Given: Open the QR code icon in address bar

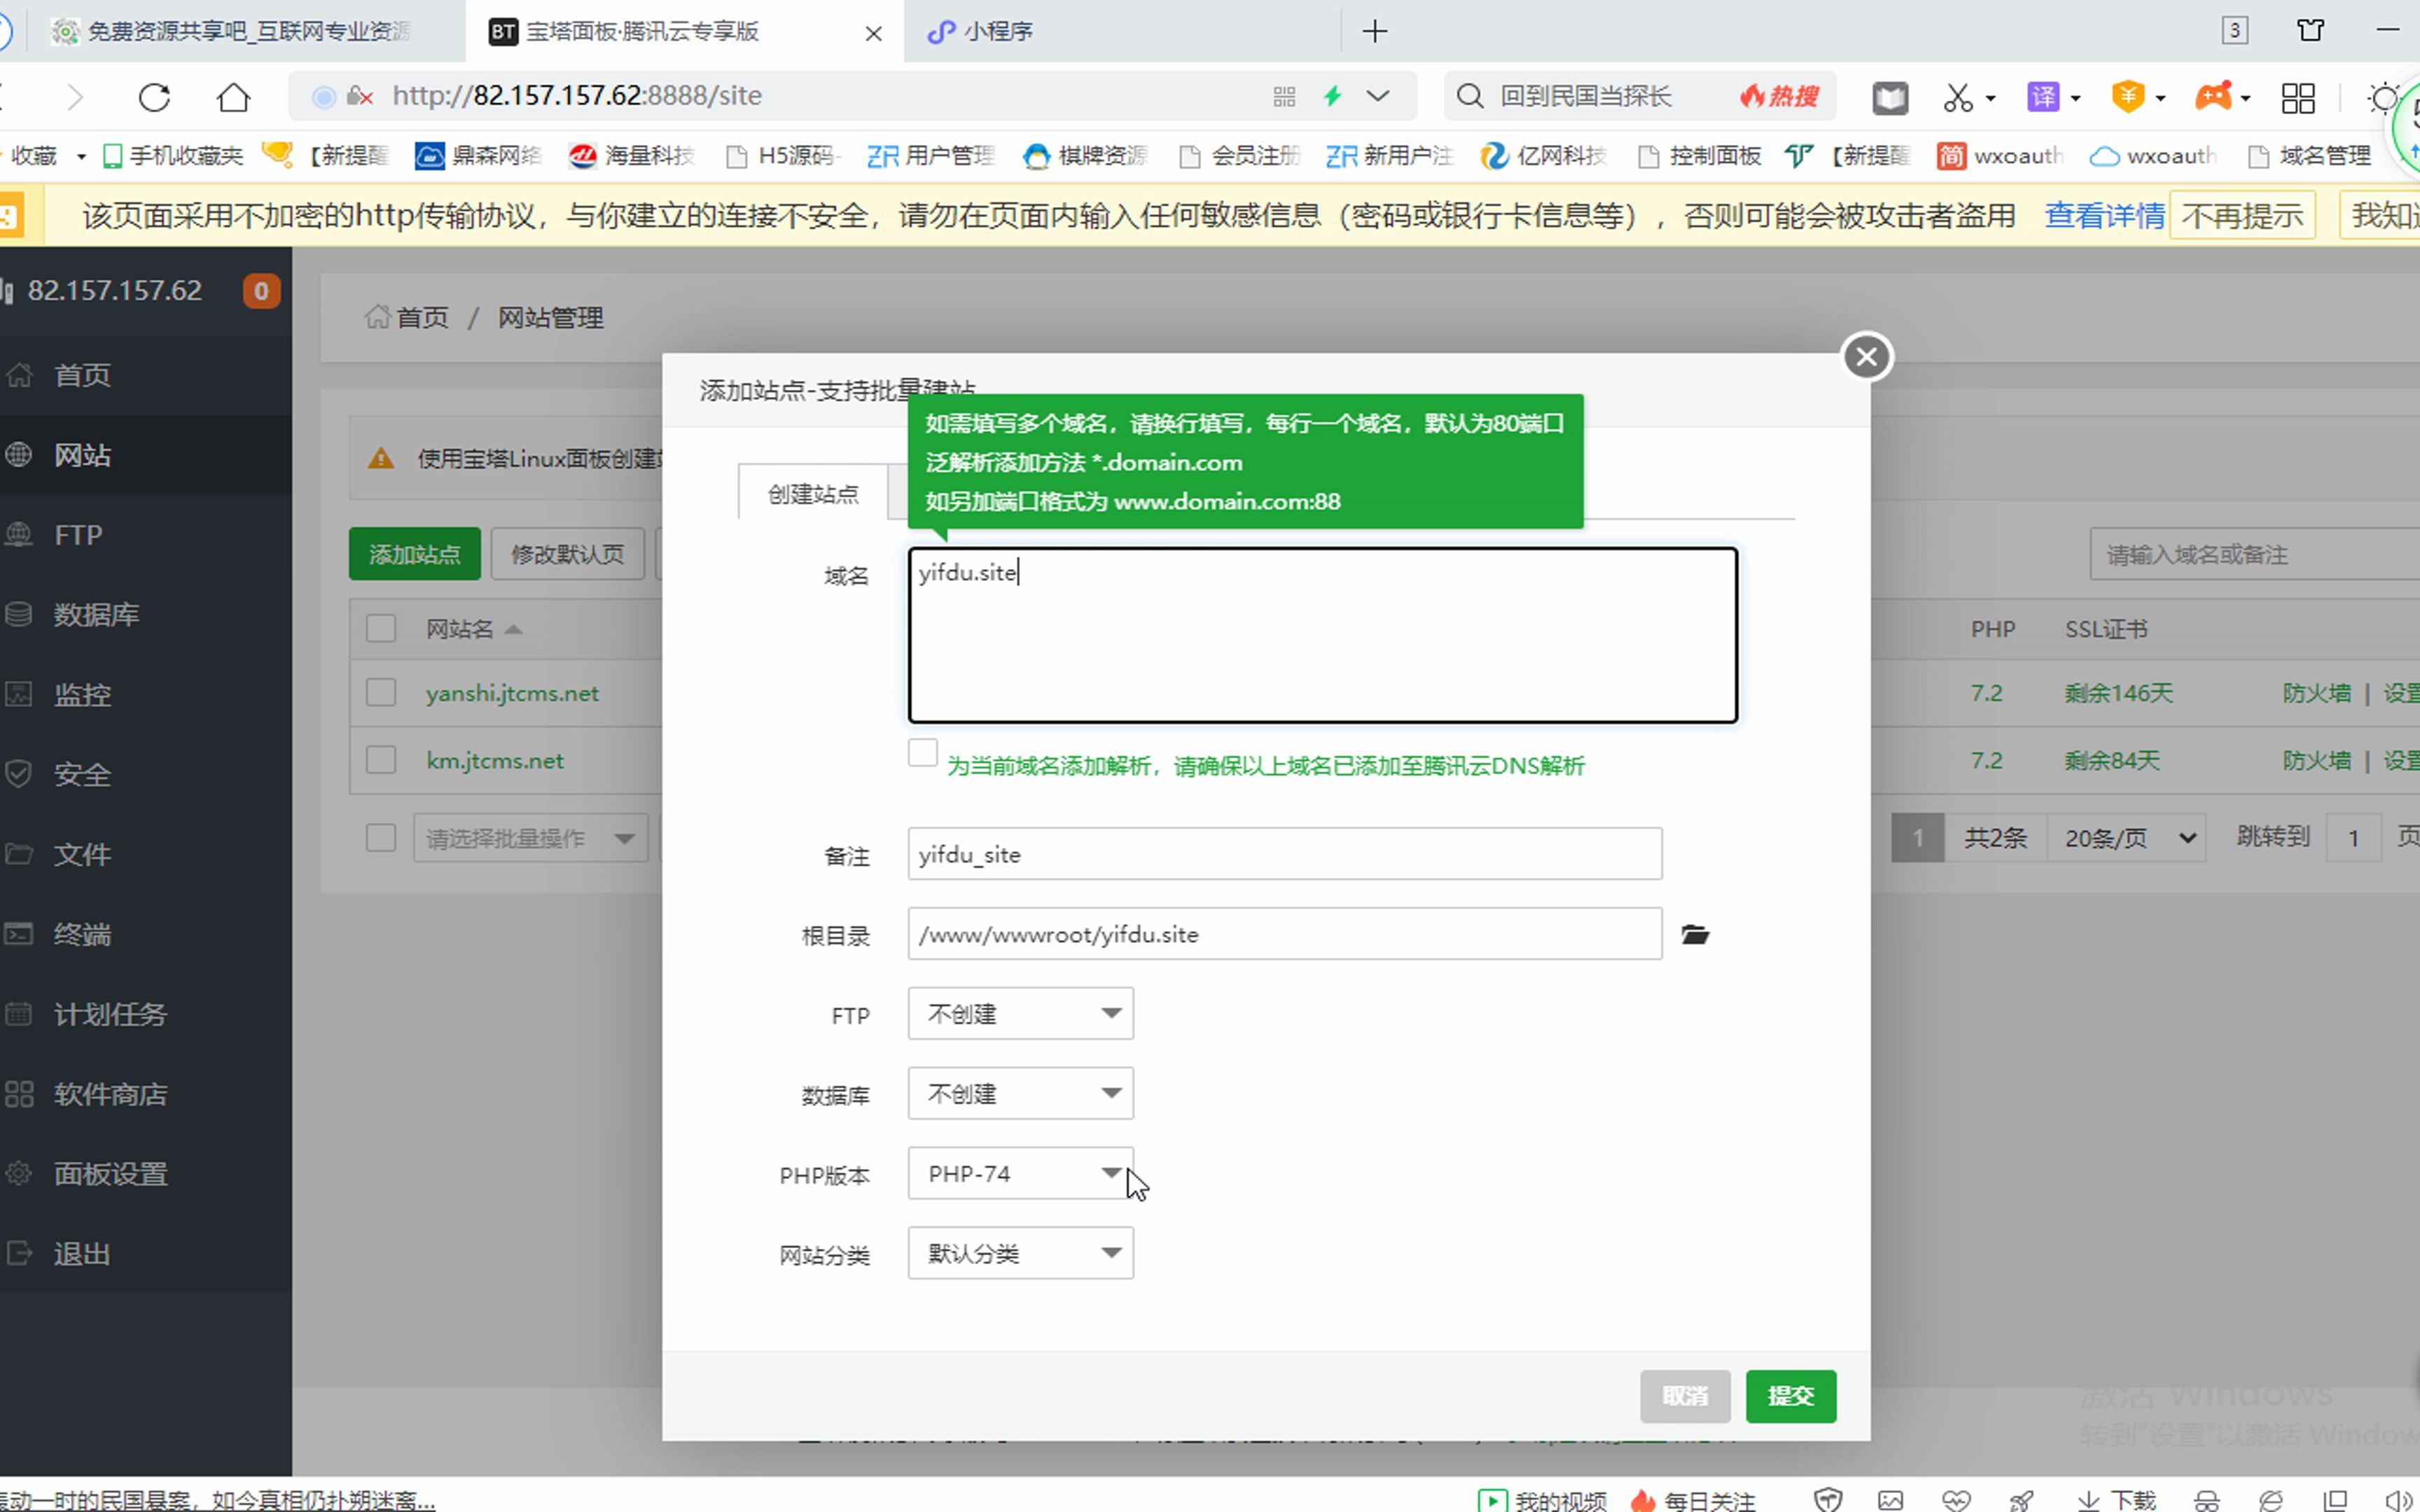Looking at the screenshot, I should point(1284,96).
